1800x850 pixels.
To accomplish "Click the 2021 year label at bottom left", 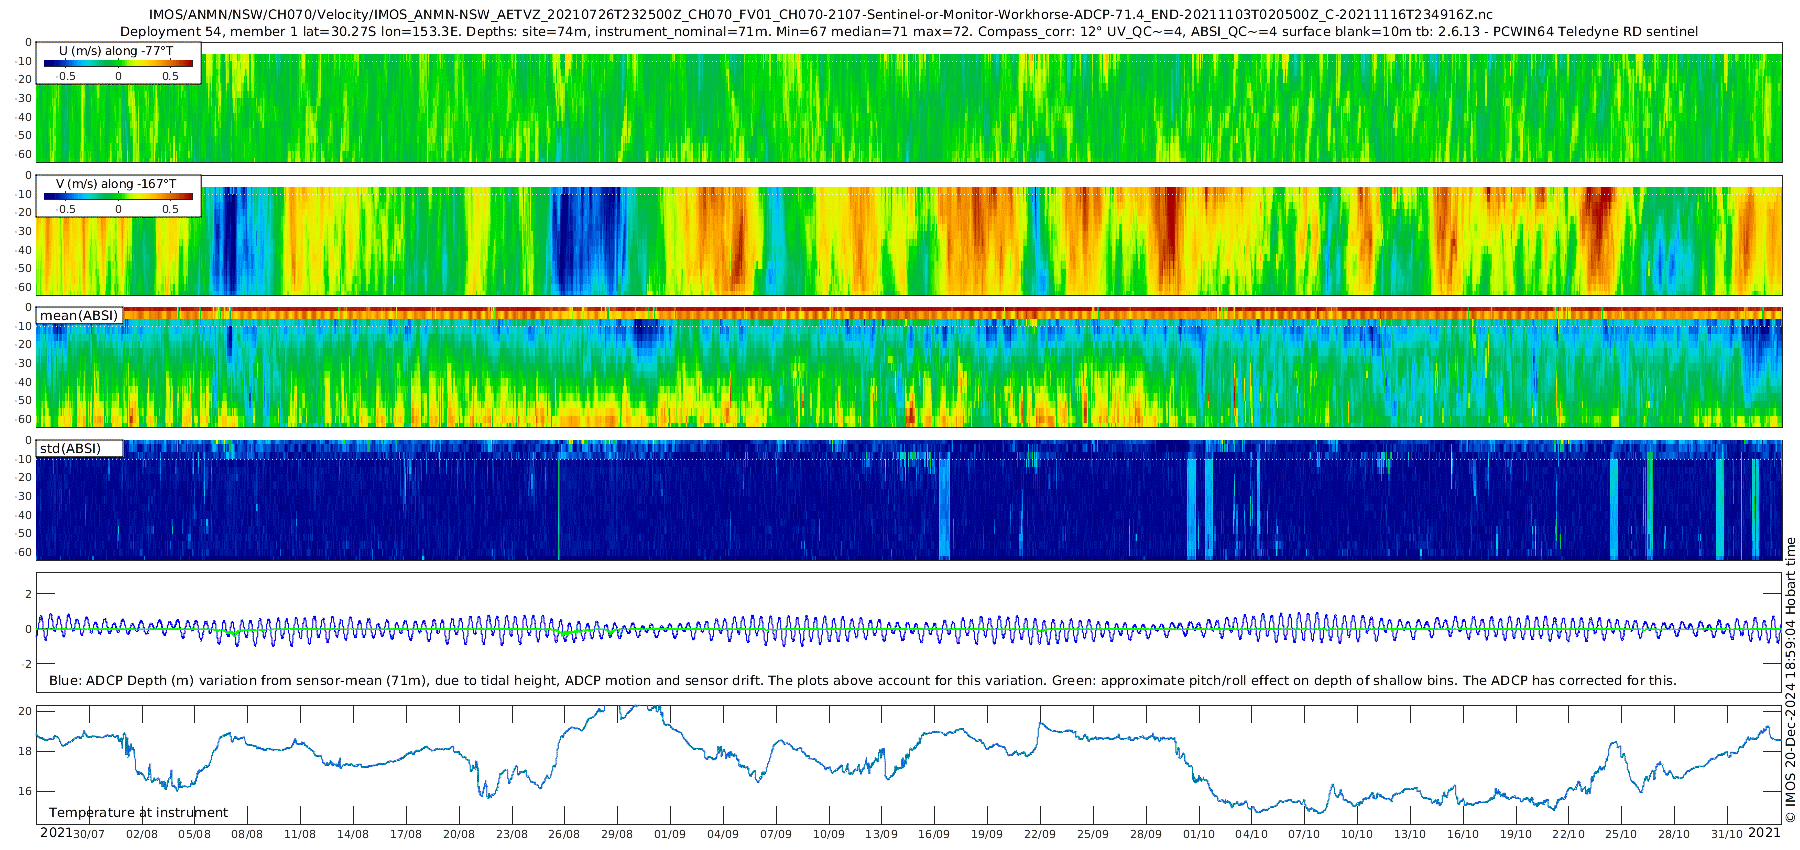I will pyautogui.click(x=55, y=833).
